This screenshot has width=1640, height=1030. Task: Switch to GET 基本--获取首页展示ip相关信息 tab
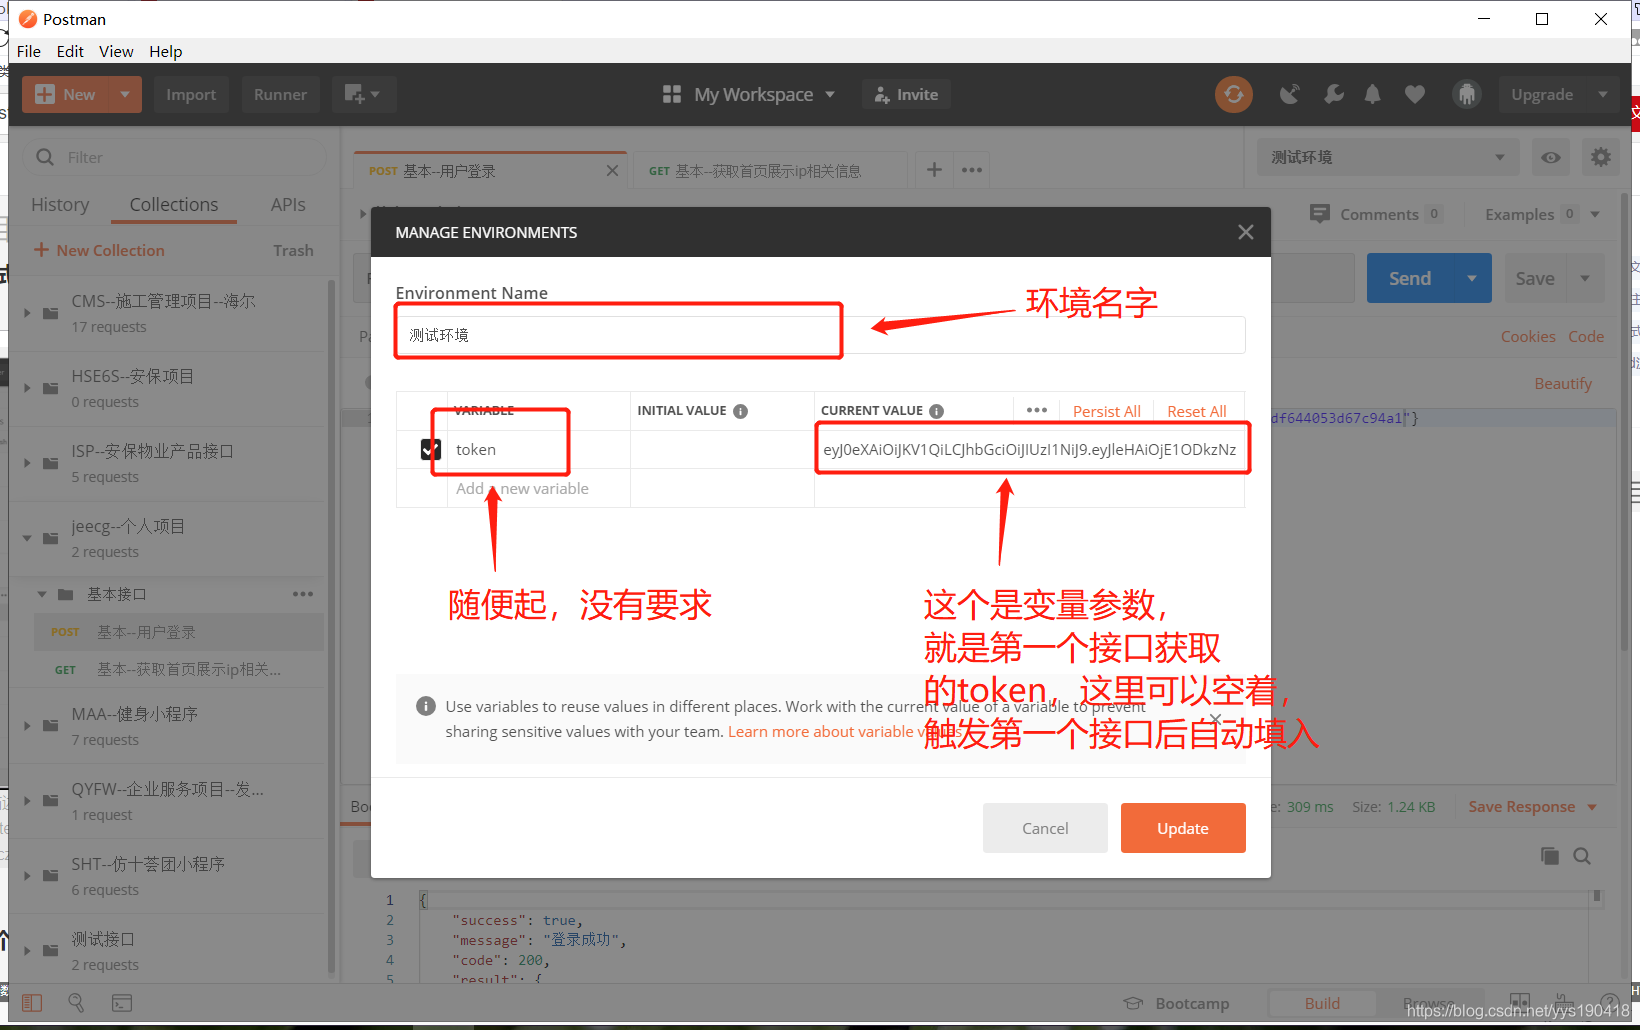pos(770,171)
